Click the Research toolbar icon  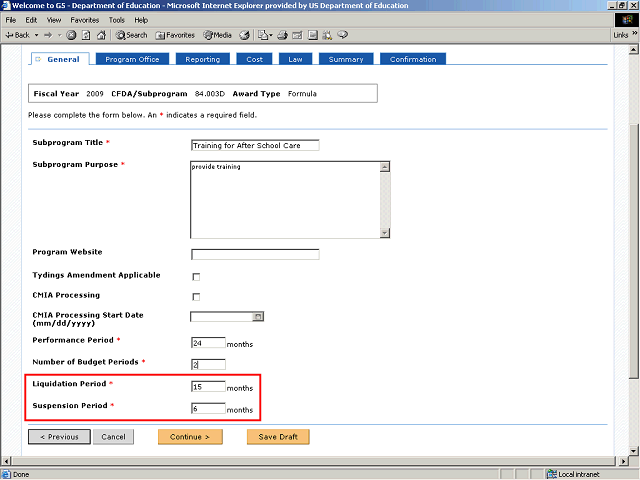coord(327,36)
